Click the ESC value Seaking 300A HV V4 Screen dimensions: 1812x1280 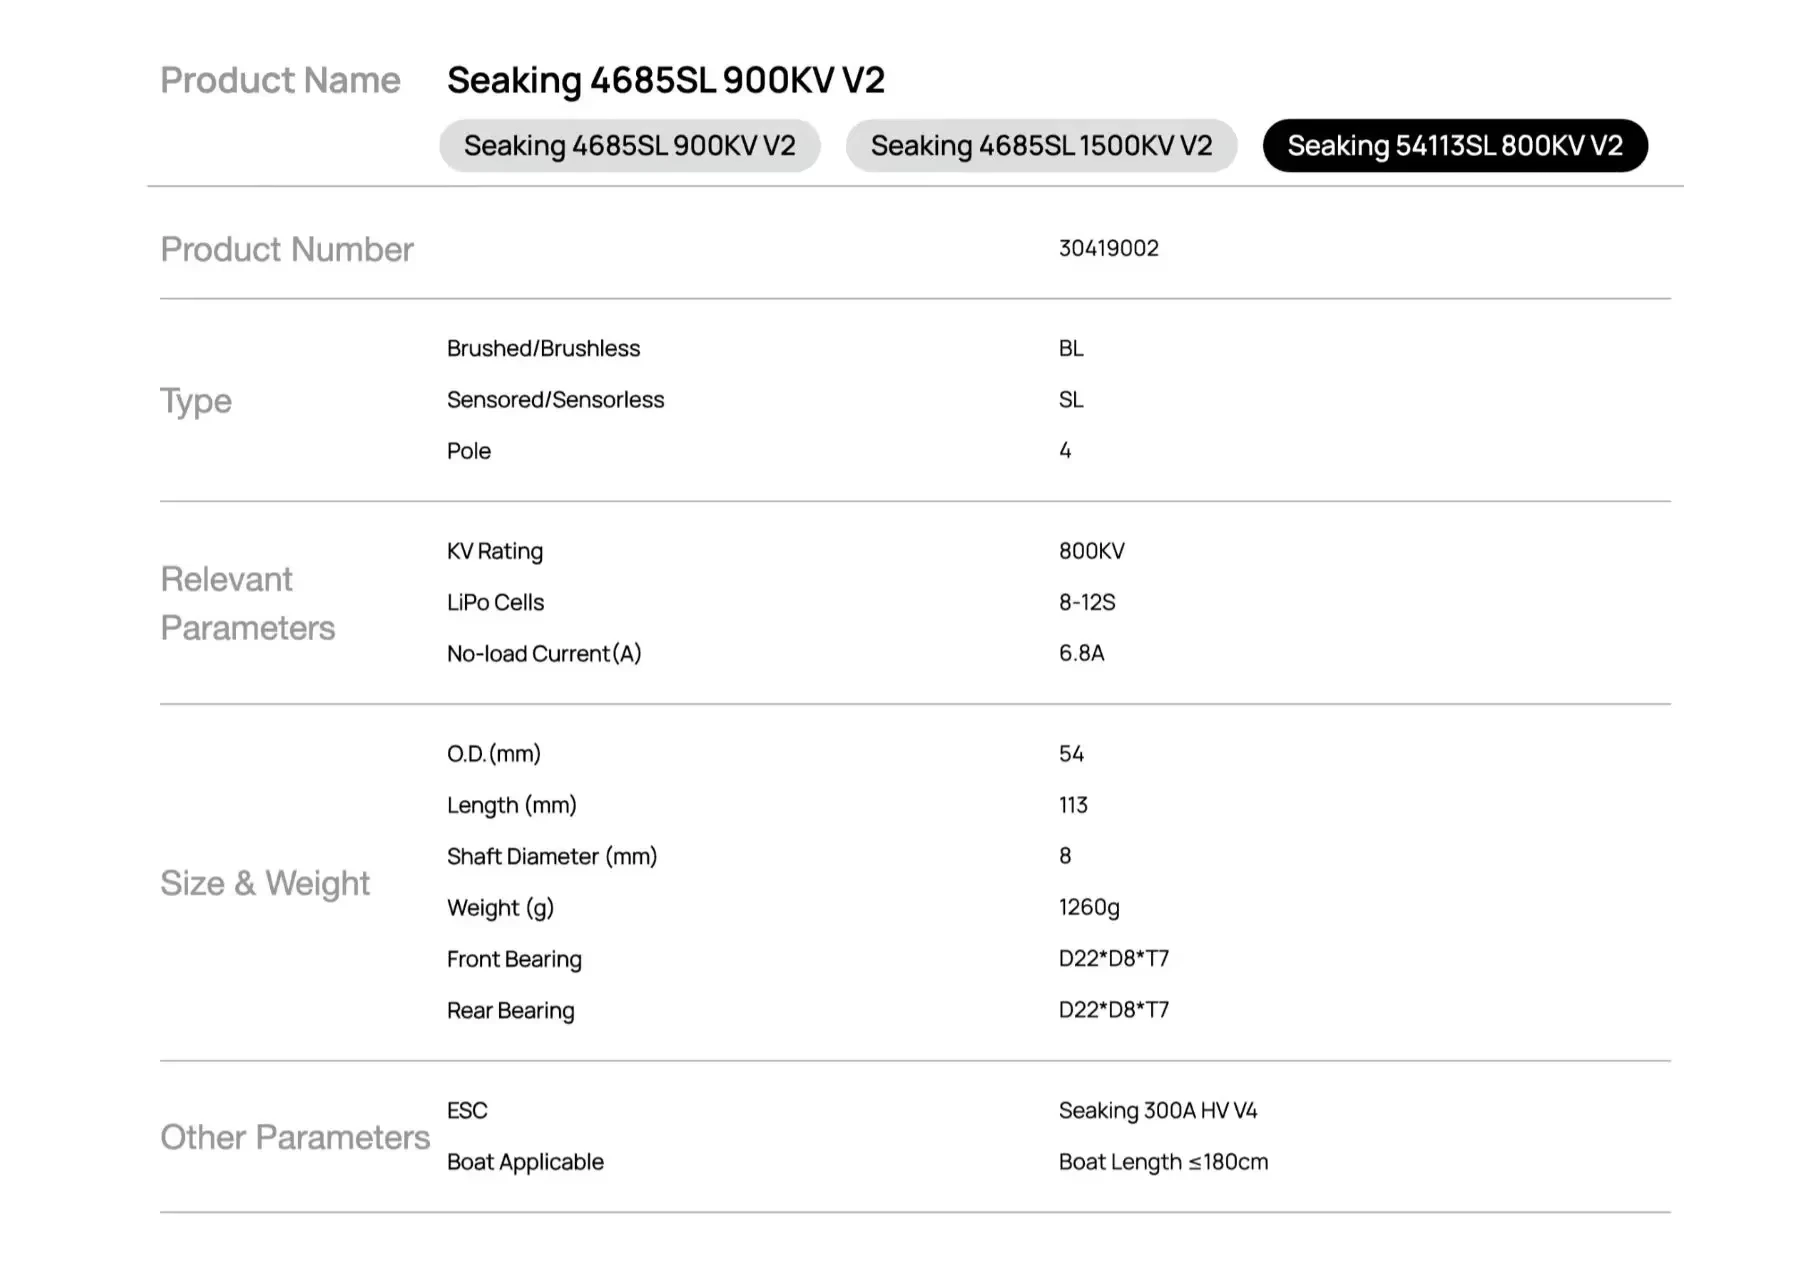click(1157, 1110)
